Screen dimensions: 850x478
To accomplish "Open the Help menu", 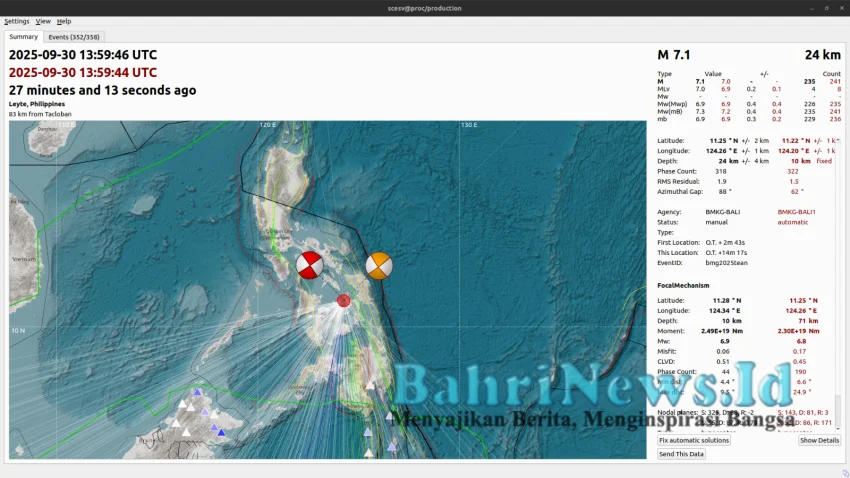I will [64, 21].
